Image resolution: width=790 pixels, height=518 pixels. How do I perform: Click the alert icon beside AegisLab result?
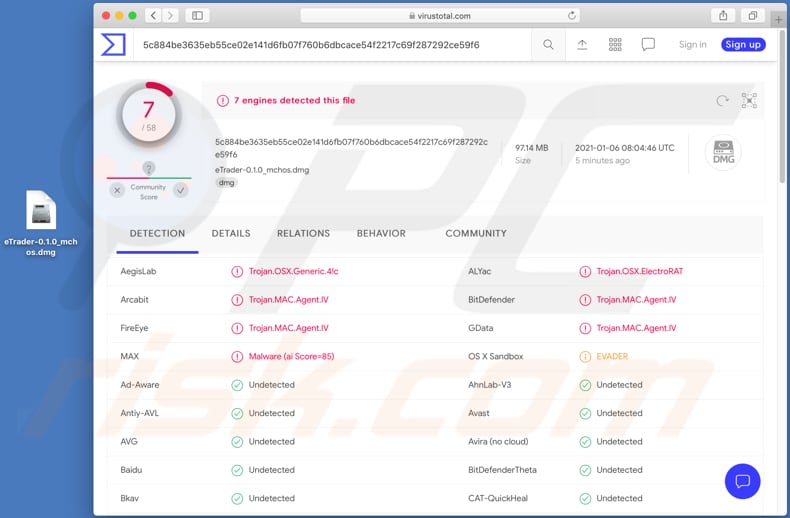coord(237,272)
